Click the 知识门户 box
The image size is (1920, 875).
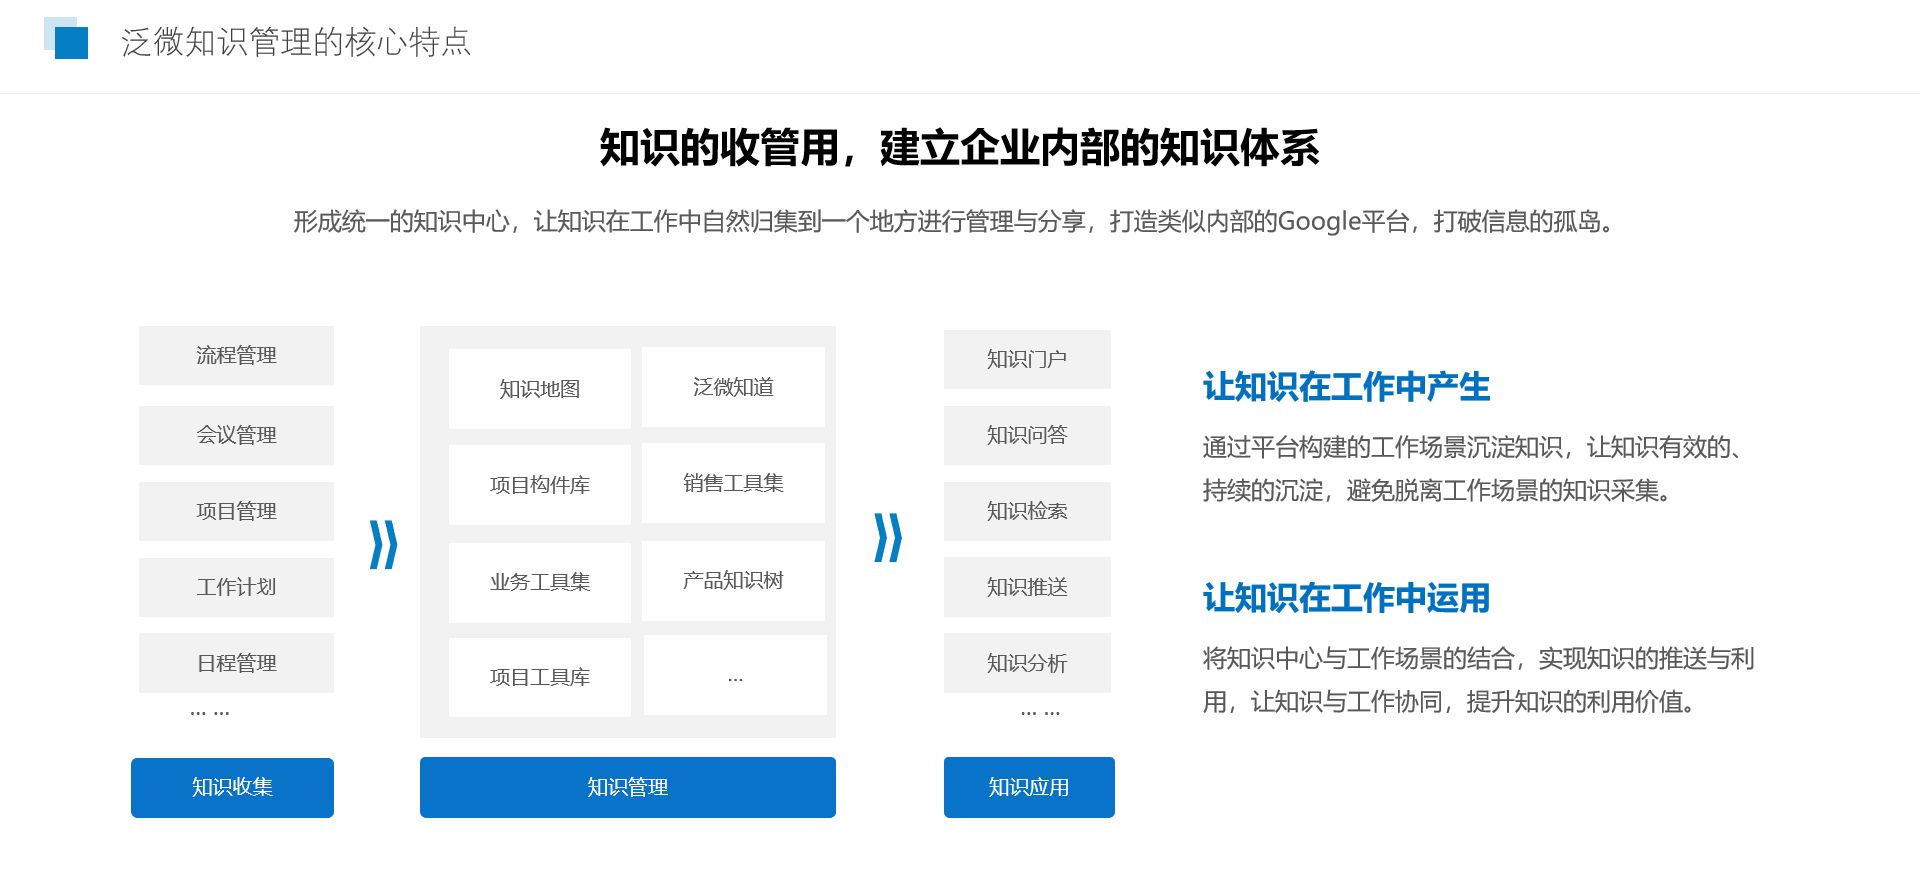click(1027, 359)
